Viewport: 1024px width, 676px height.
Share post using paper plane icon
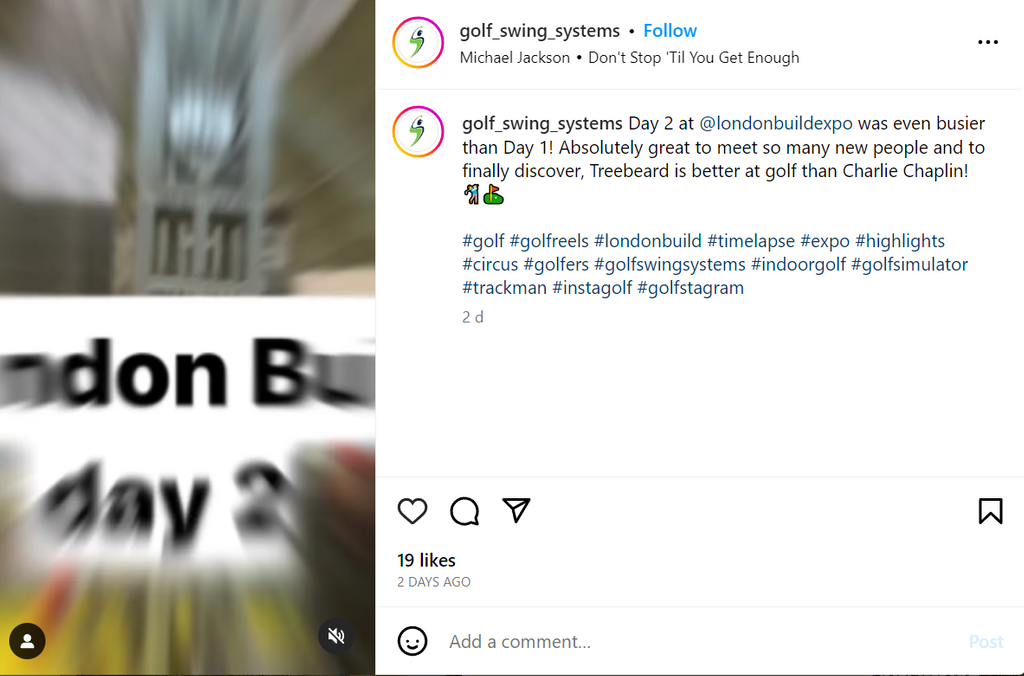(x=516, y=510)
